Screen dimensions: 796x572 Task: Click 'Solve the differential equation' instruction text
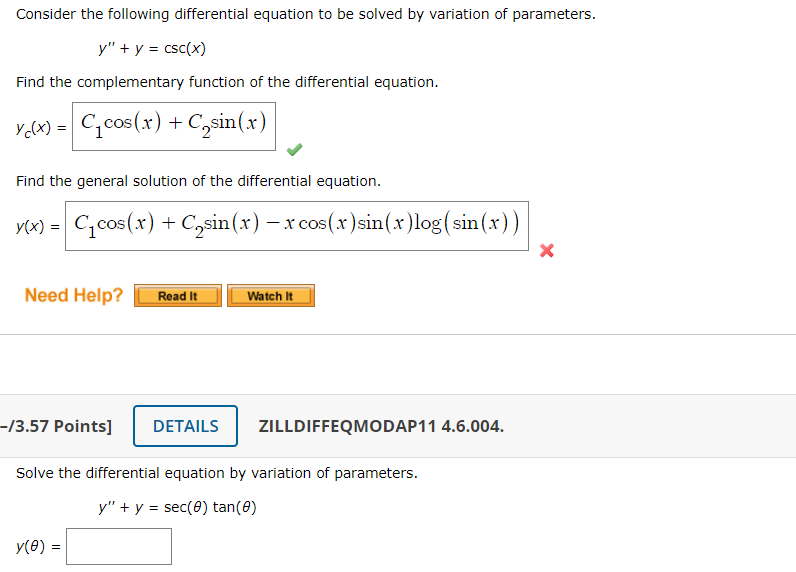tap(217, 473)
